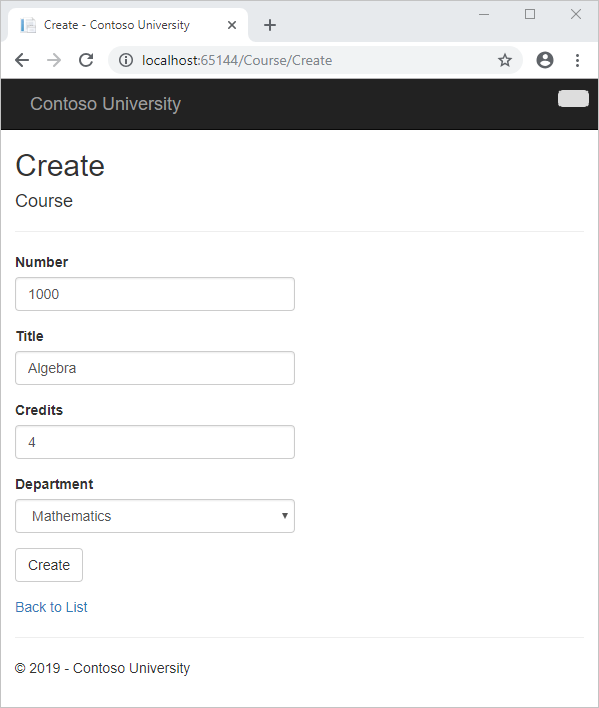Click the large Create page heading
The image size is (599, 708).
pyautogui.click(x=60, y=166)
